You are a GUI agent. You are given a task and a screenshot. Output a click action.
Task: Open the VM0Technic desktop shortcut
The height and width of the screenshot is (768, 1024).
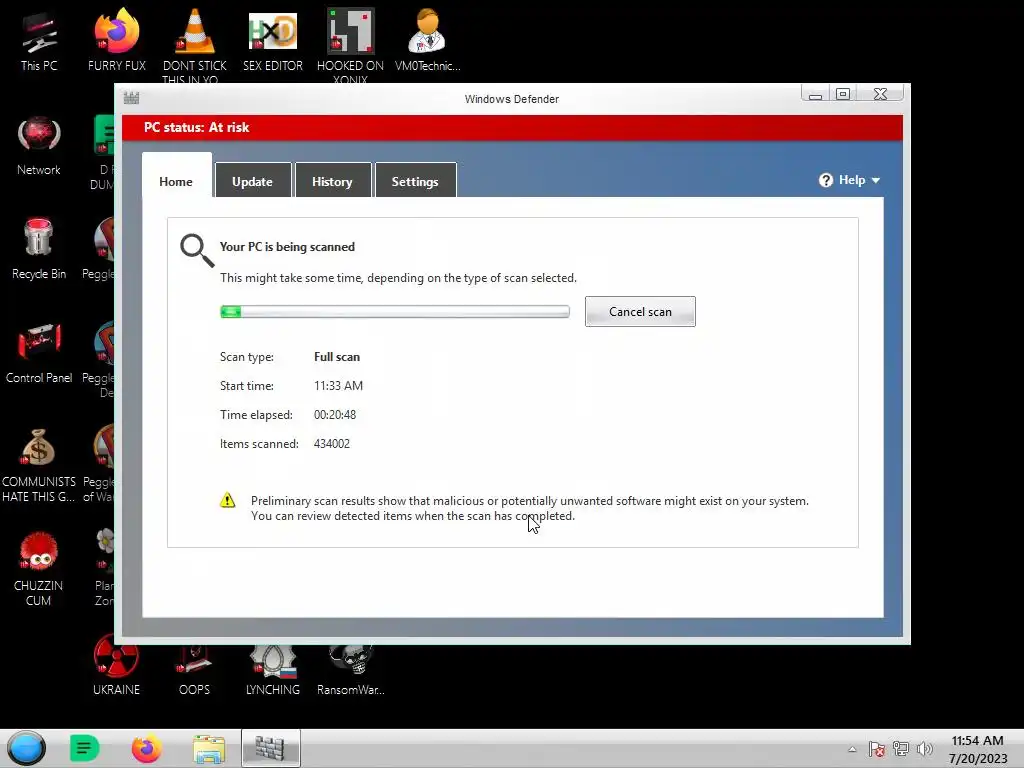pos(427,41)
